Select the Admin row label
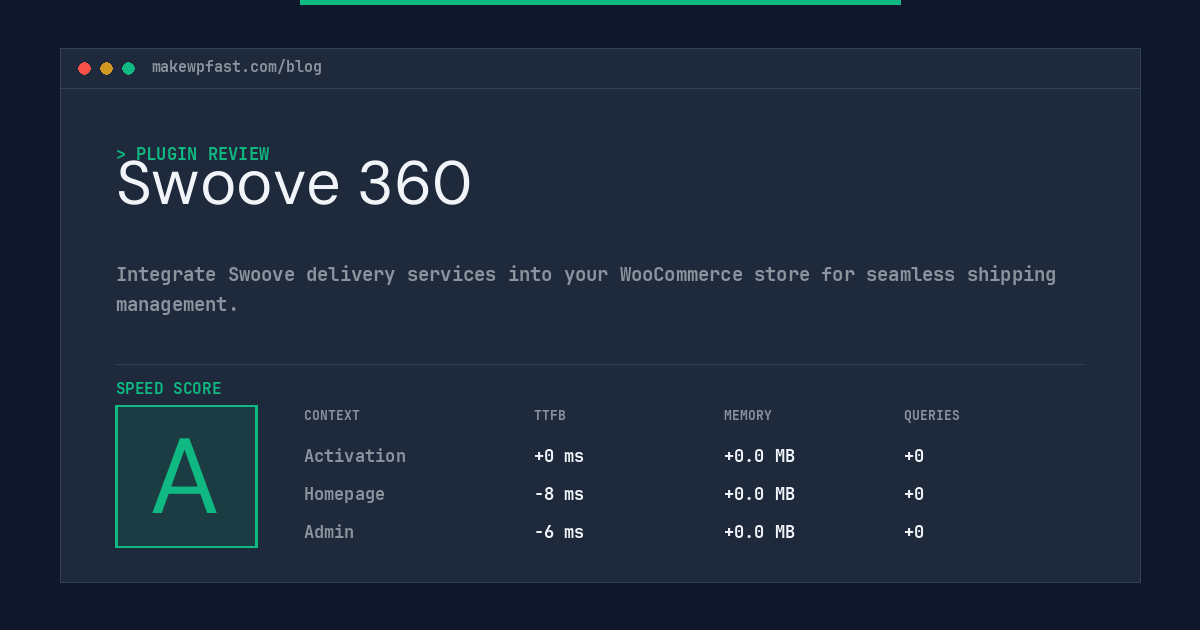The image size is (1200, 630). pos(329,532)
